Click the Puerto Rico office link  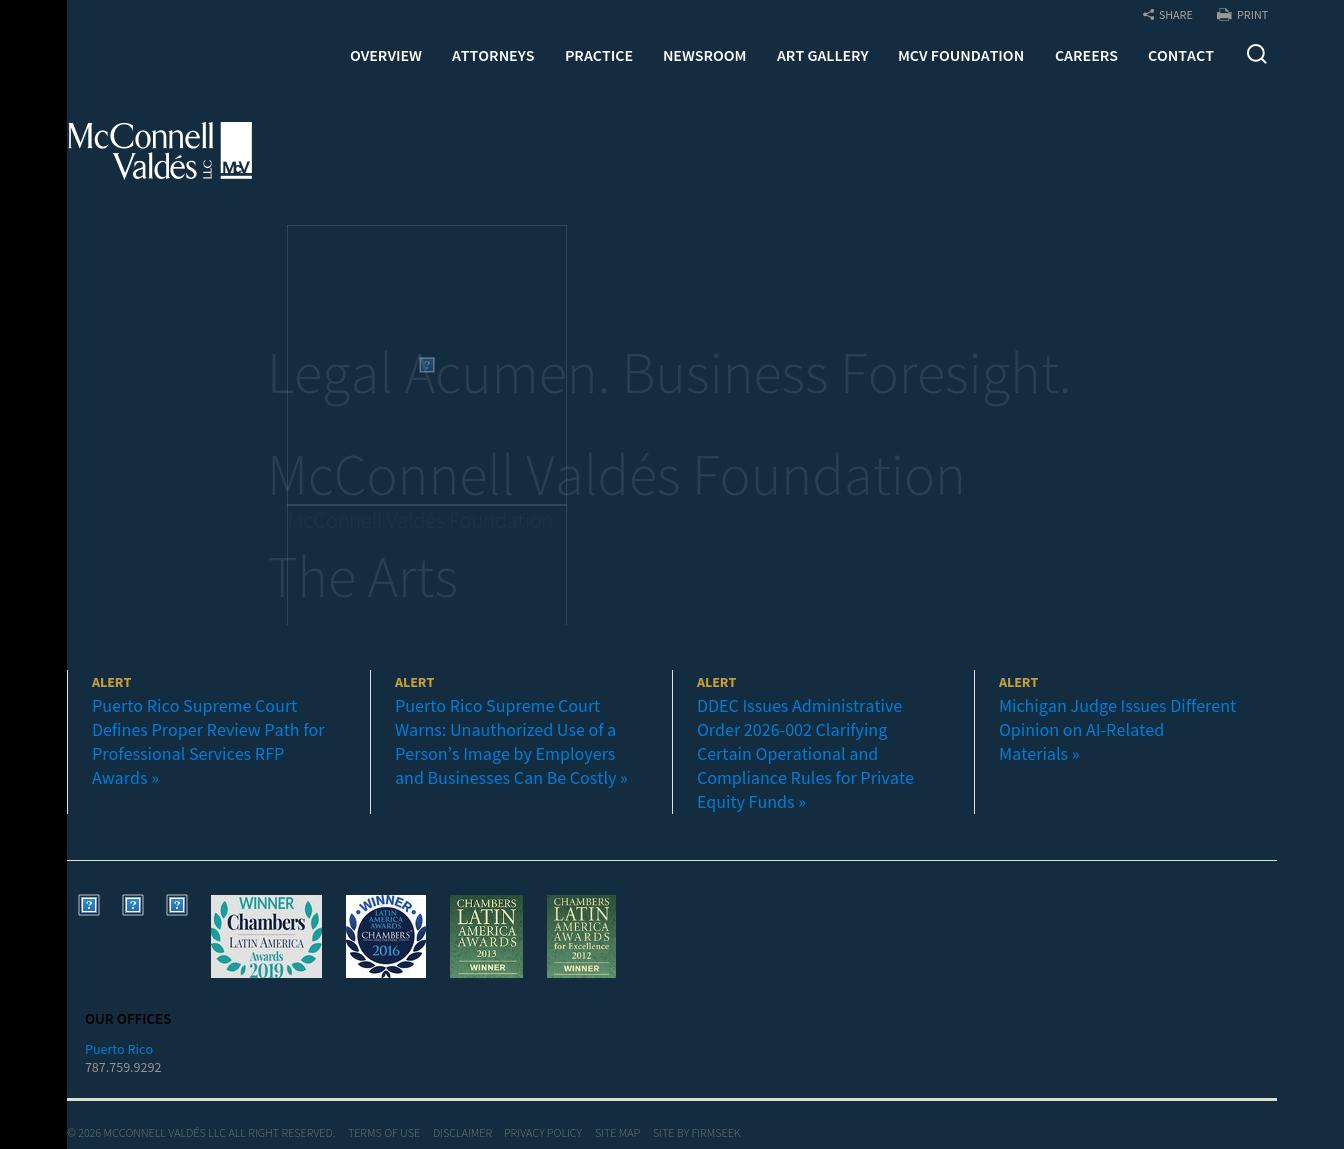click(x=119, y=1049)
